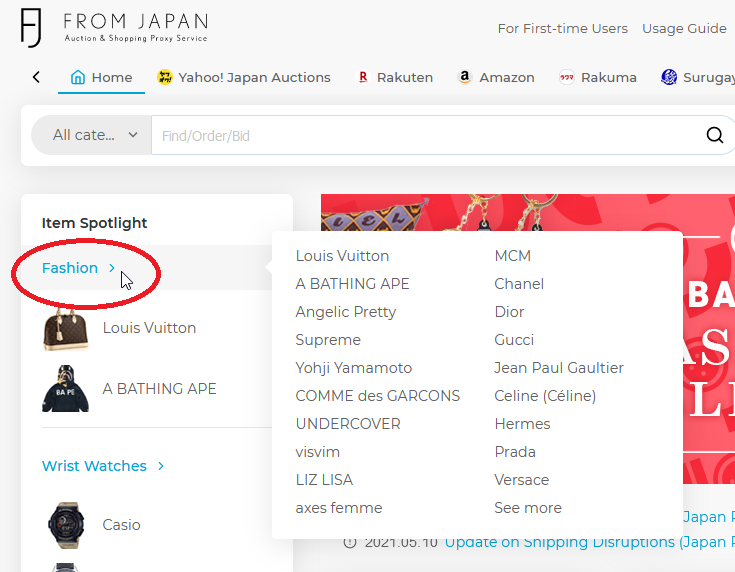
Task: Click the Fashion category link
Action: pyautogui.click(x=70, y=268)
